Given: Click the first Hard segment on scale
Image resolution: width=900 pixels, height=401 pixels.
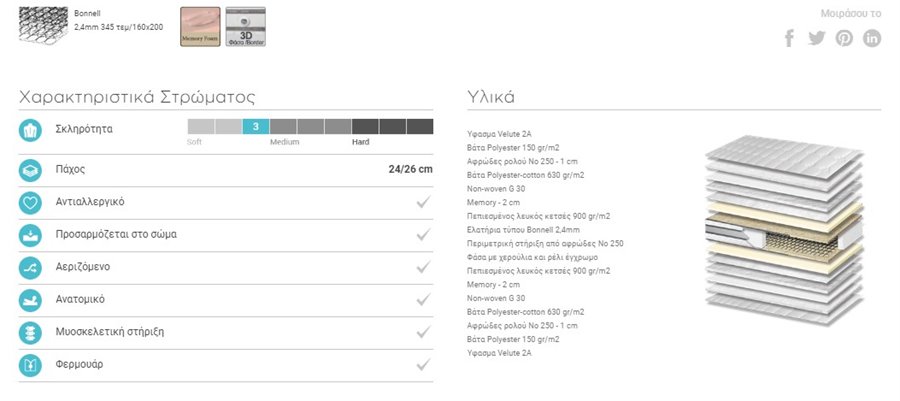Looking at the screenshot, I should coord(365,126).
